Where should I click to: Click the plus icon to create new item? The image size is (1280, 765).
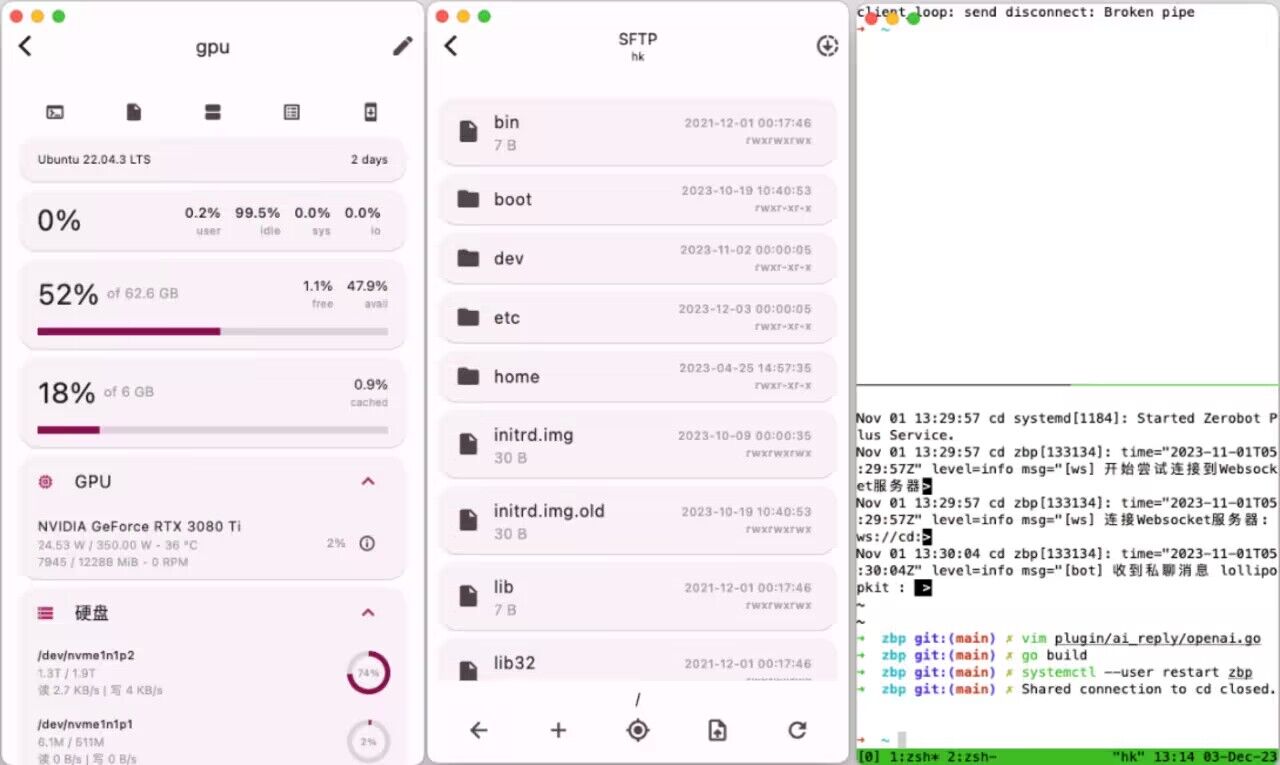(558, 730)
